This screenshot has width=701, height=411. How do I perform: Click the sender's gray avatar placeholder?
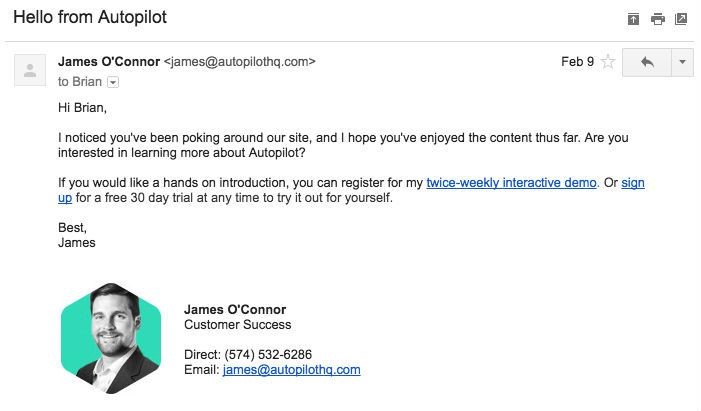pyautogui.click(x=30, y=70)
